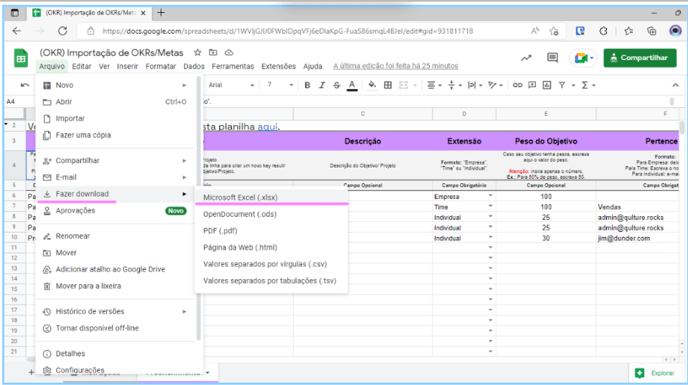Select Abrir in the Arquivo menu
Viewport: 688px width, 385px height.
(115, 102)
